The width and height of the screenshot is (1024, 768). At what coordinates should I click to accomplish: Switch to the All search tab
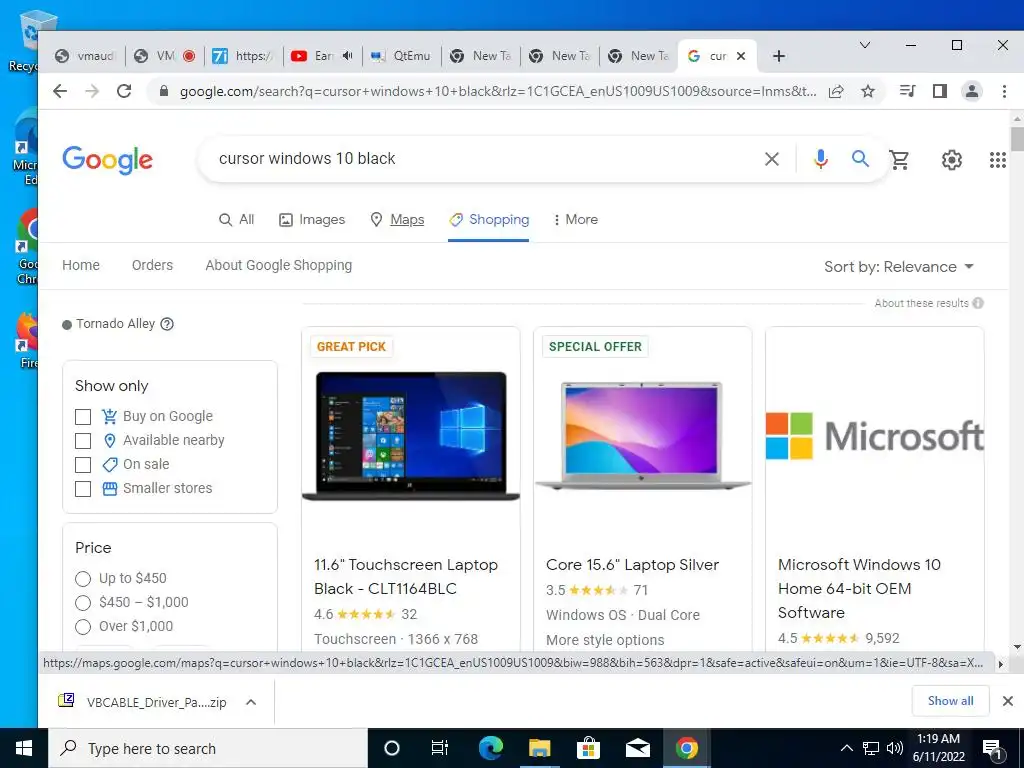pos(236,219)
